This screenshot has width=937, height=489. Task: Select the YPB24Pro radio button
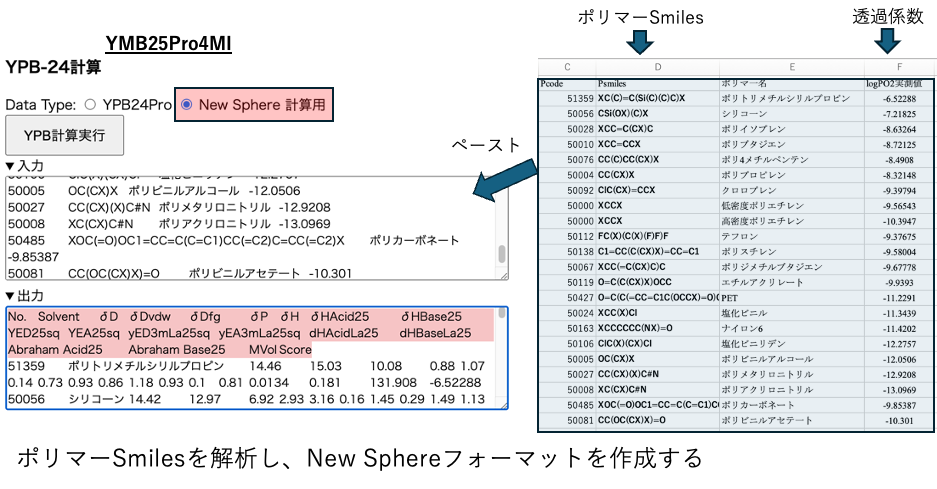pyautogui.click(x=90, y=105)
